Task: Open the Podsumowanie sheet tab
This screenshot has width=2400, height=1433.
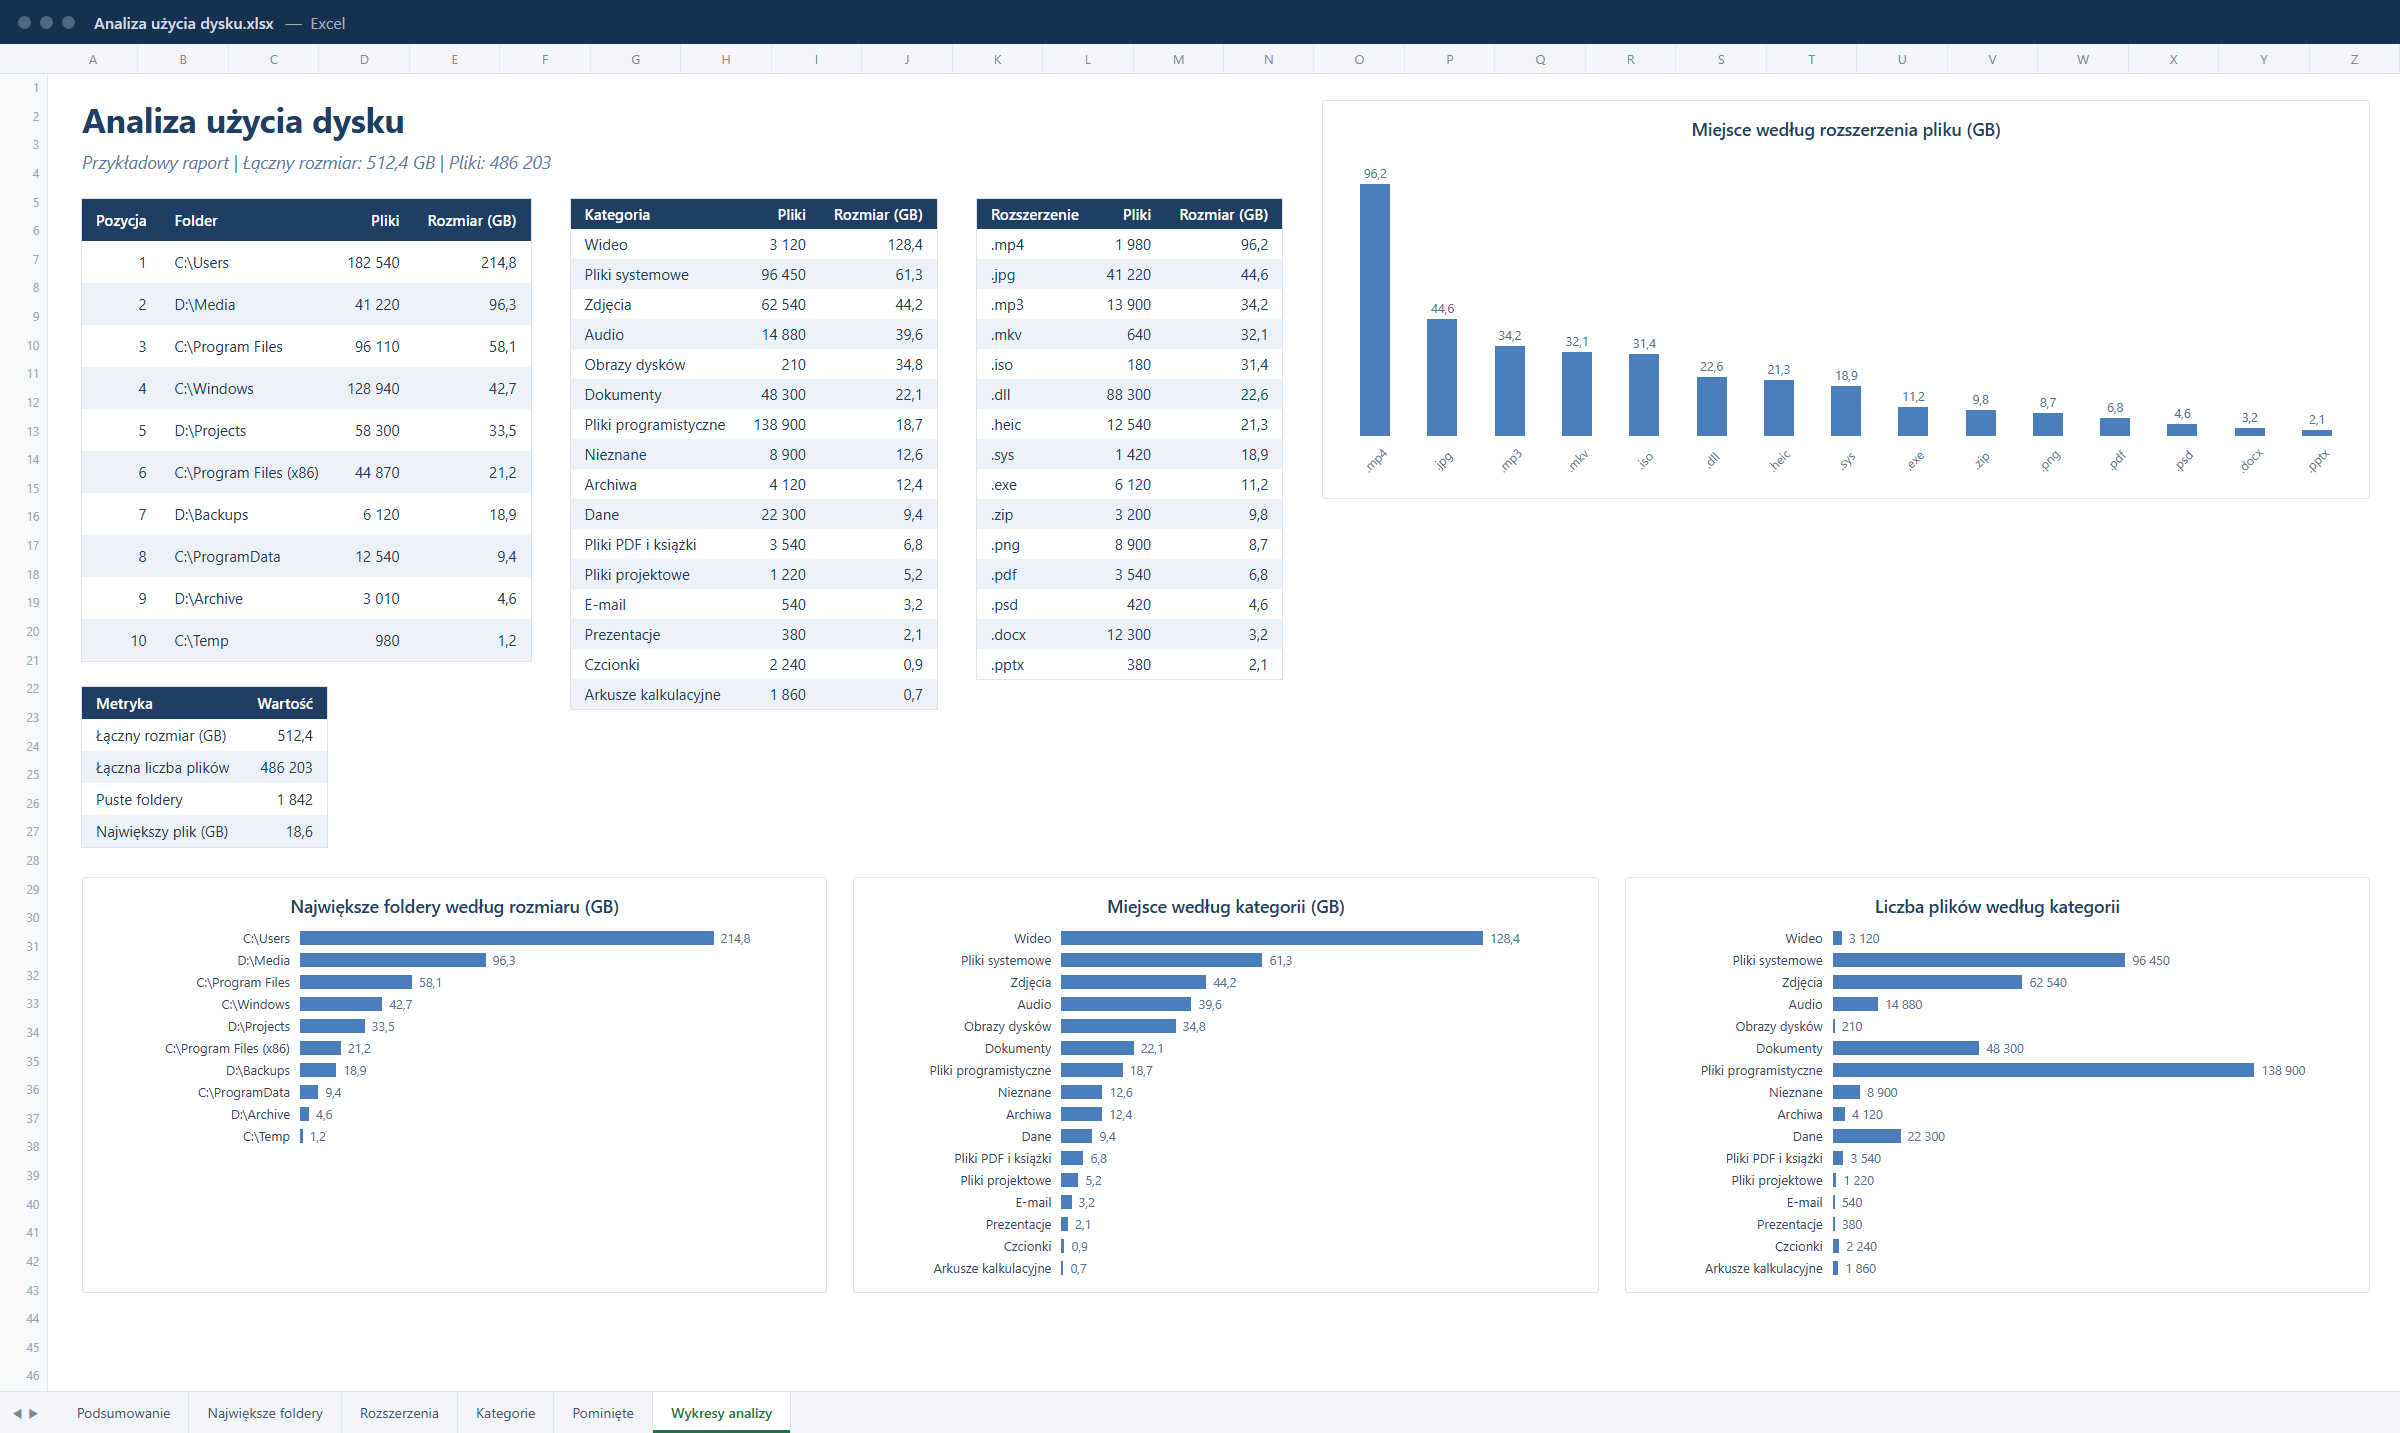Action: 123,1413
